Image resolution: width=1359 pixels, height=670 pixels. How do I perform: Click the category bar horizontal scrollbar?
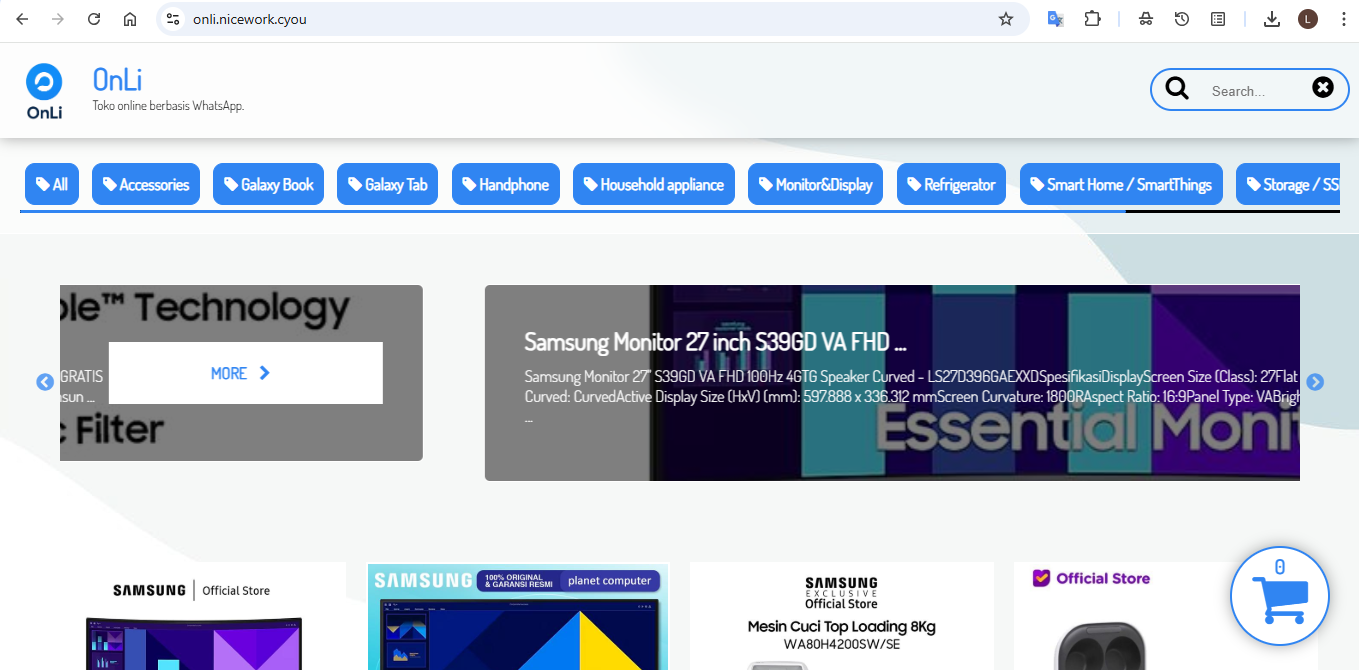click(x=572, y=211)
